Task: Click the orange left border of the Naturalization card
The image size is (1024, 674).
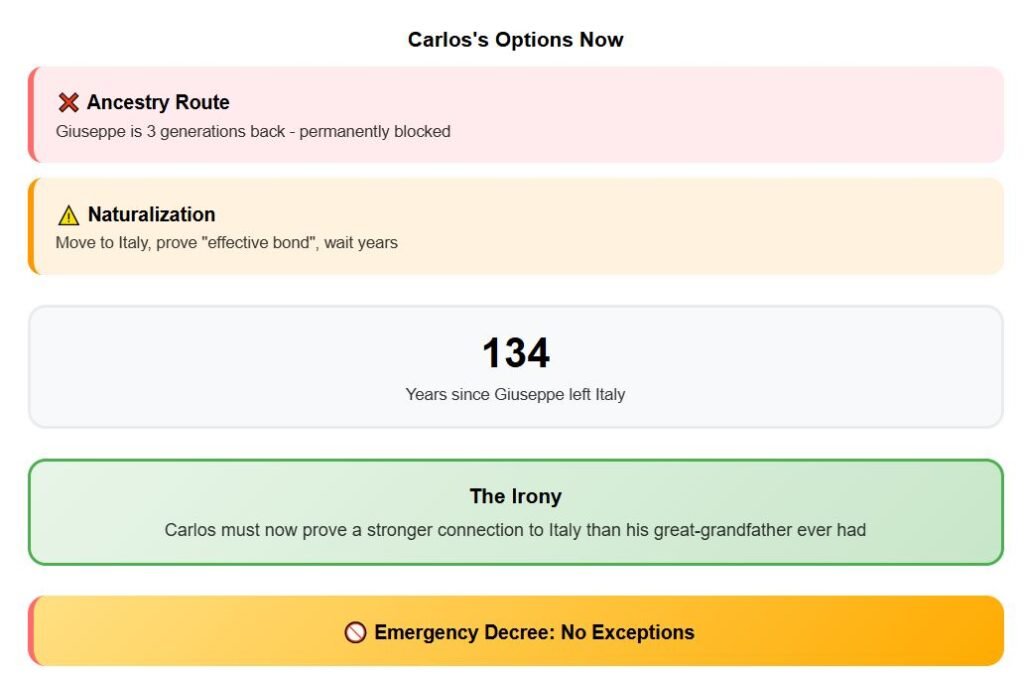Action: point(31,226)
